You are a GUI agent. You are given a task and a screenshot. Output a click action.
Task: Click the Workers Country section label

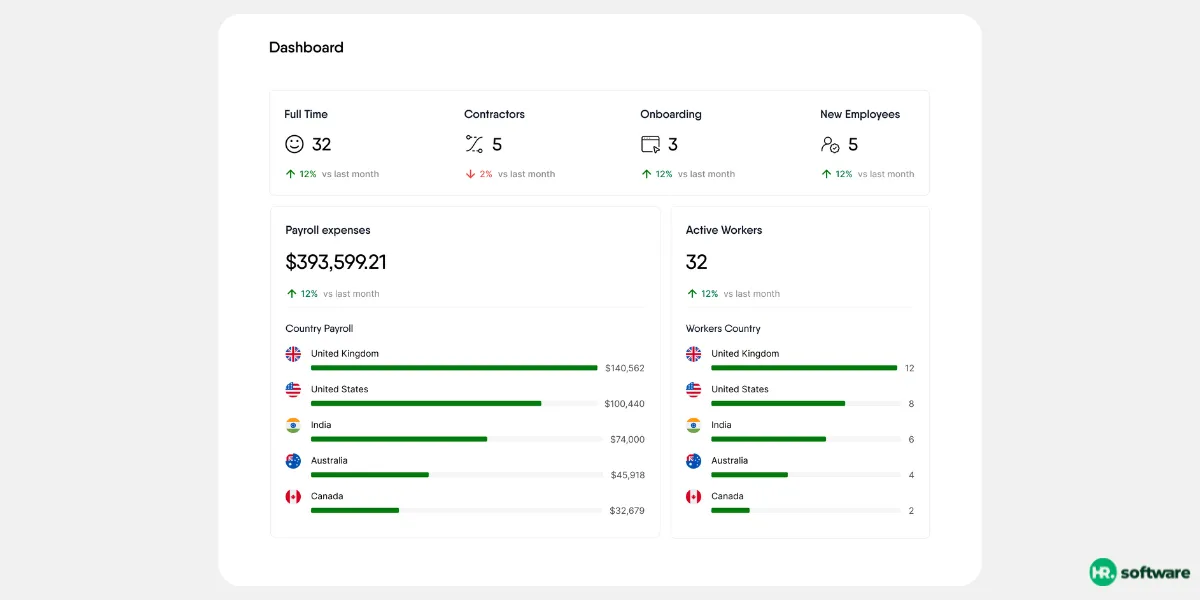pyautogui.click(x=723, y=329)
